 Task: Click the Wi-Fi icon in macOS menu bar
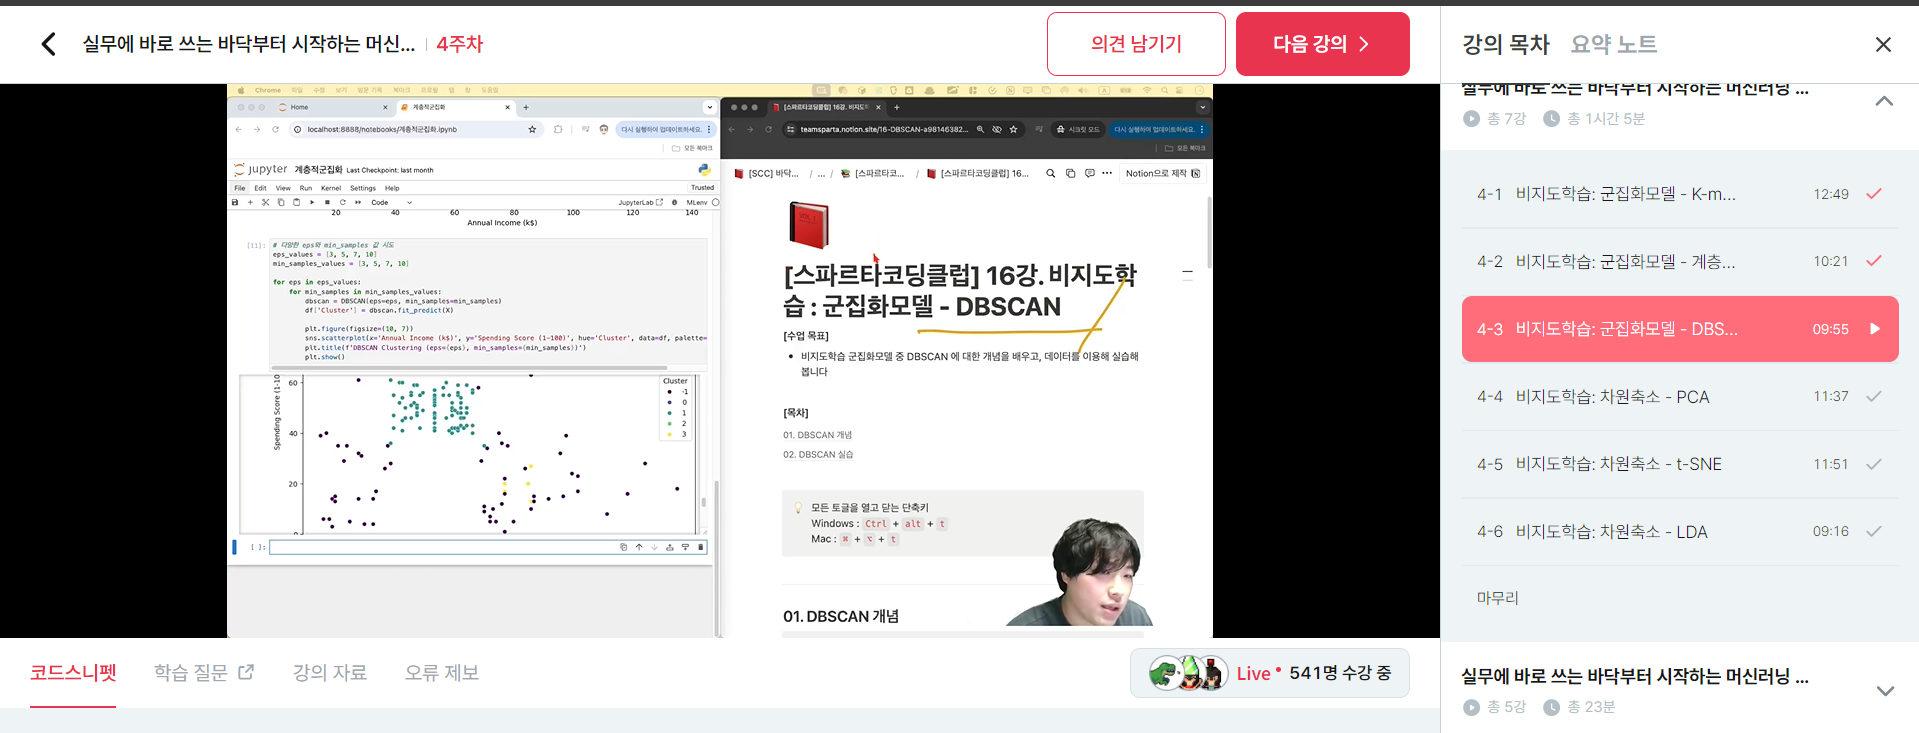click(1147, 90)
